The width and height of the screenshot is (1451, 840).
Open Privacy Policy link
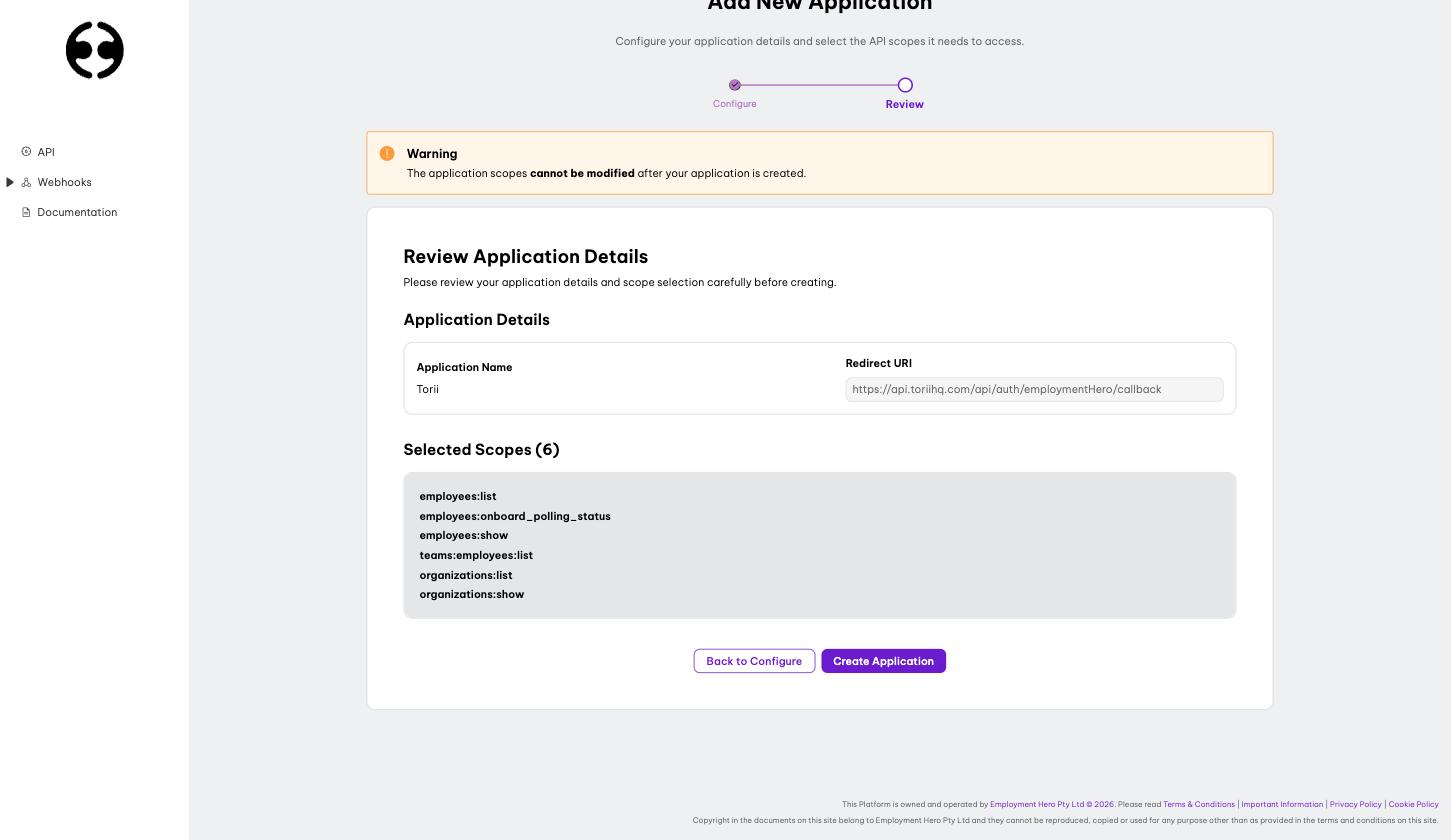1356,804
